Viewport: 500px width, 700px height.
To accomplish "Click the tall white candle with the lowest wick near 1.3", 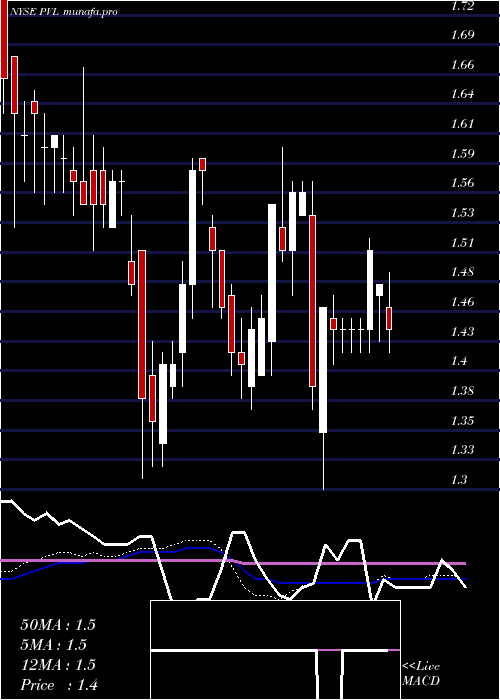I will pyautogui.click(x=323, y=370).
